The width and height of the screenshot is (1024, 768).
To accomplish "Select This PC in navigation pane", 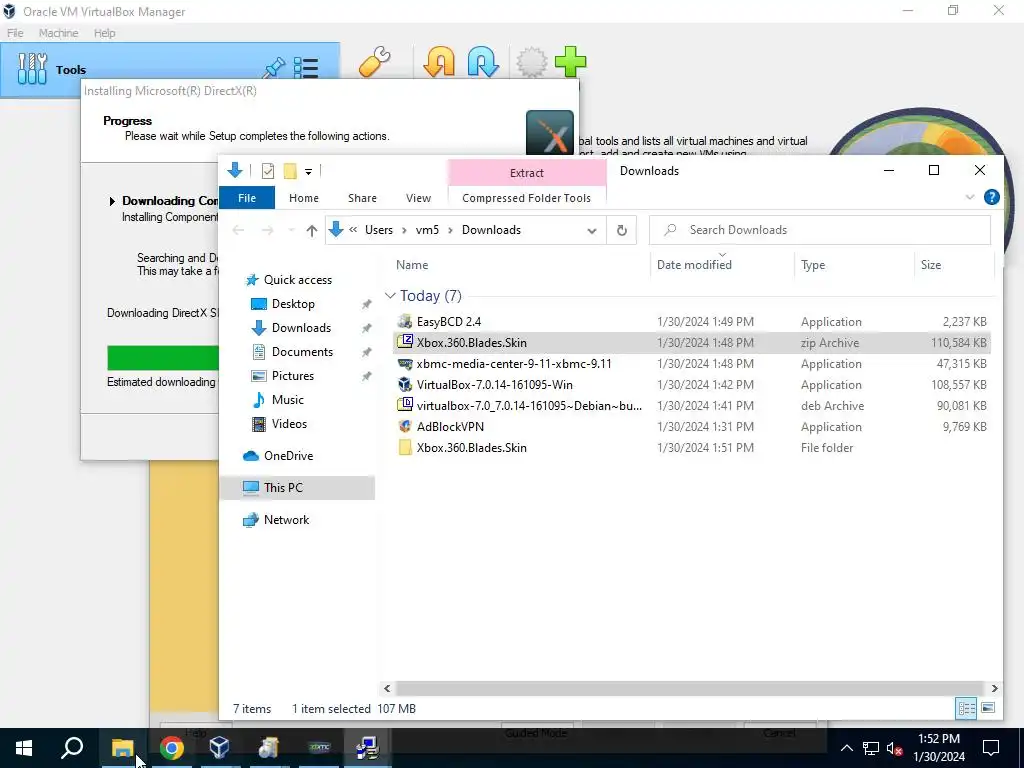I will (298, 488).
